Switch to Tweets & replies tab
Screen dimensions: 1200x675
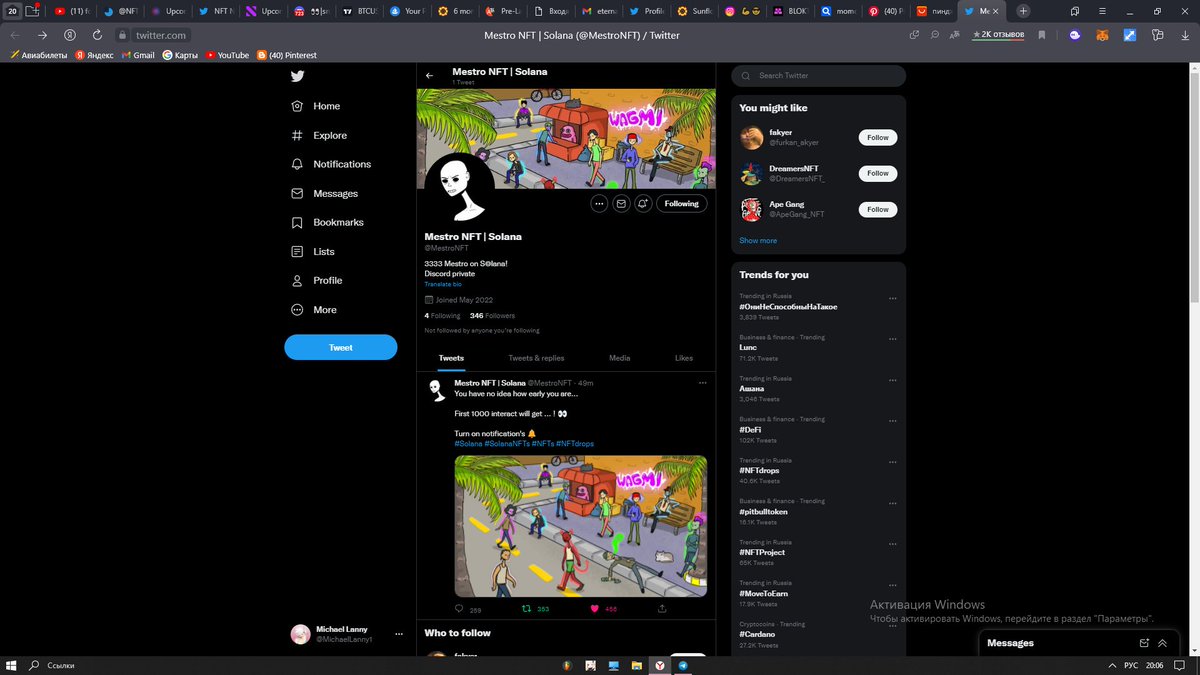(536, 358)
